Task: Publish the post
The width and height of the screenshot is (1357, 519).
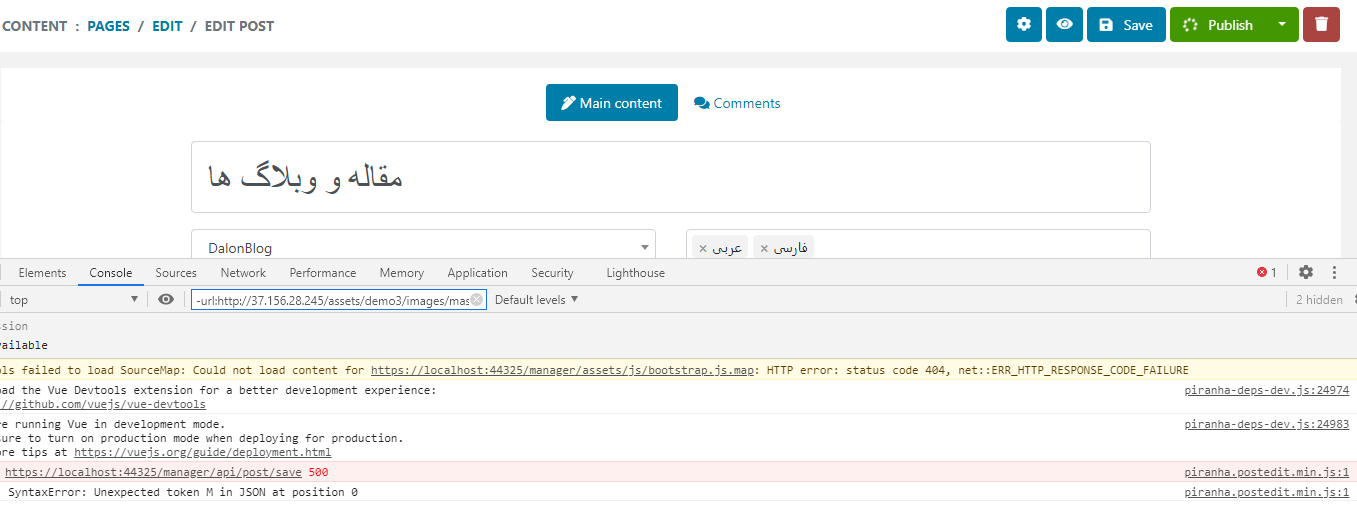Action: [x=1218, y=25]
